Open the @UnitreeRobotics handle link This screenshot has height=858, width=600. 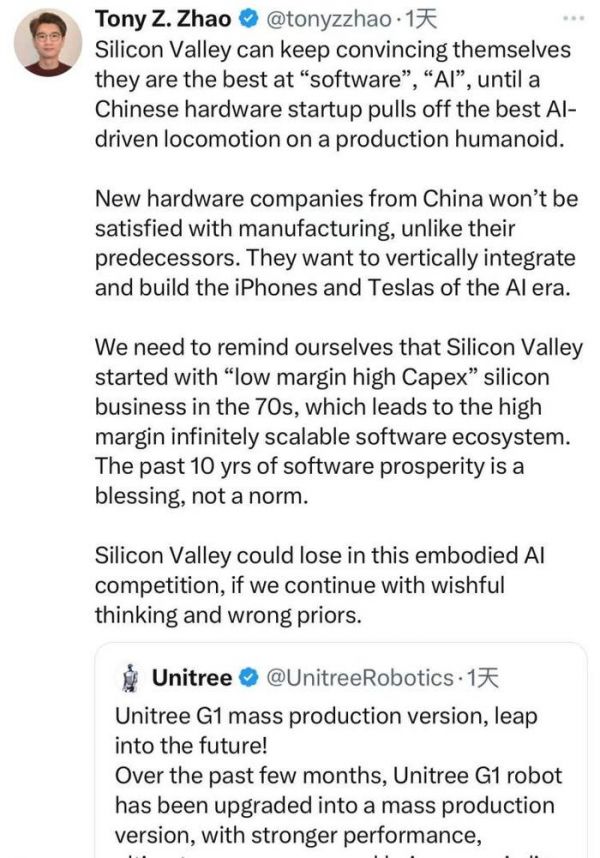tap(359, 679)
